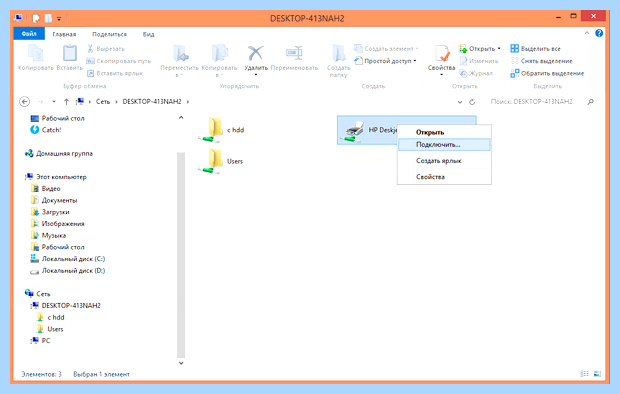
Task: Open the Файл tab
Action: pyautogui.click(x=29, y=34)
